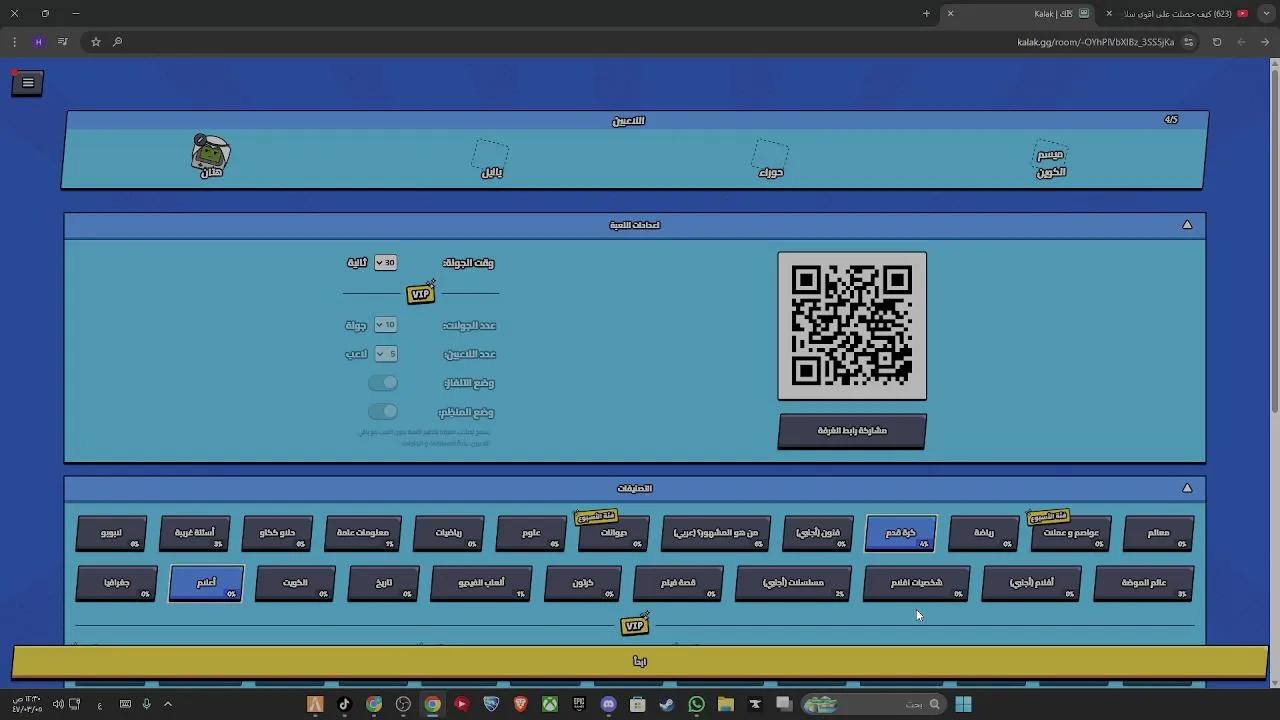Select the player slot named ياليل
Screen dimensions: 1280x720
pyautogui.click(x=491, y=160)
